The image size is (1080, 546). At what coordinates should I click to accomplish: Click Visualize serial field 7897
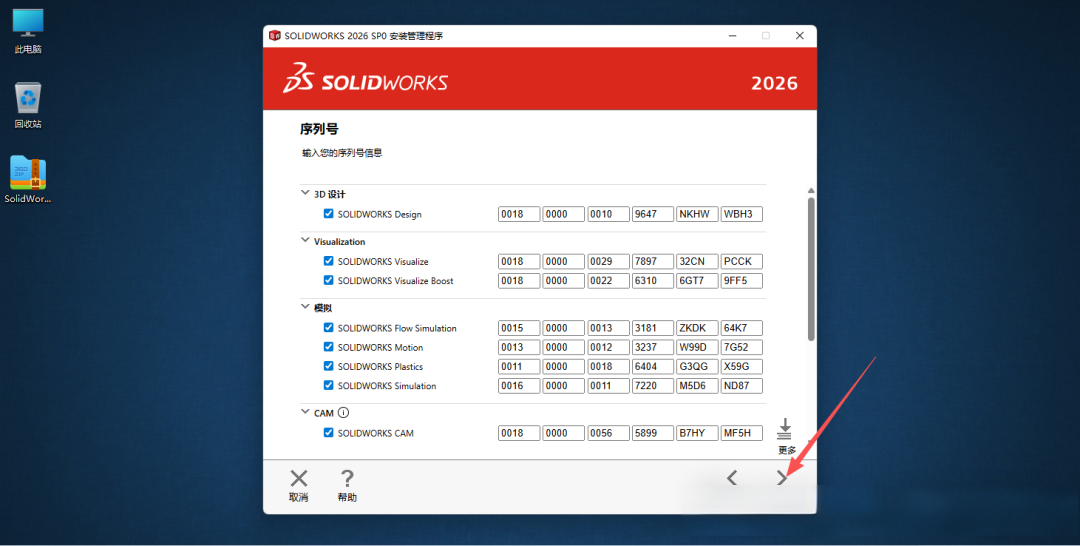[653, 262]
